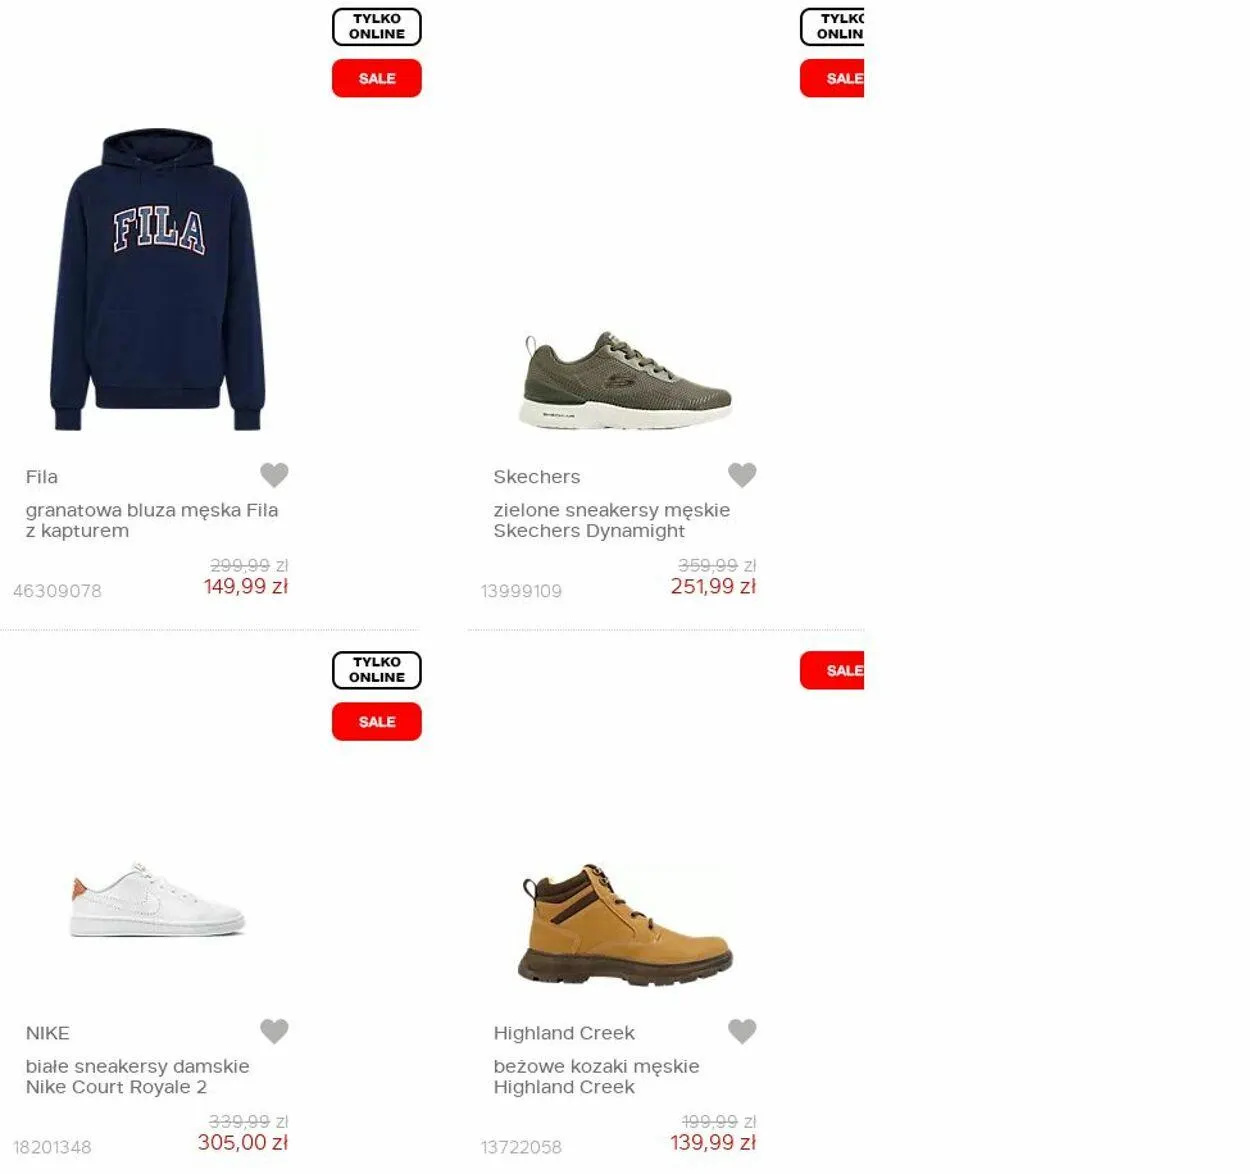Click the Skechers brand name
1250x1174 pixels.
[x=537, y=477]
